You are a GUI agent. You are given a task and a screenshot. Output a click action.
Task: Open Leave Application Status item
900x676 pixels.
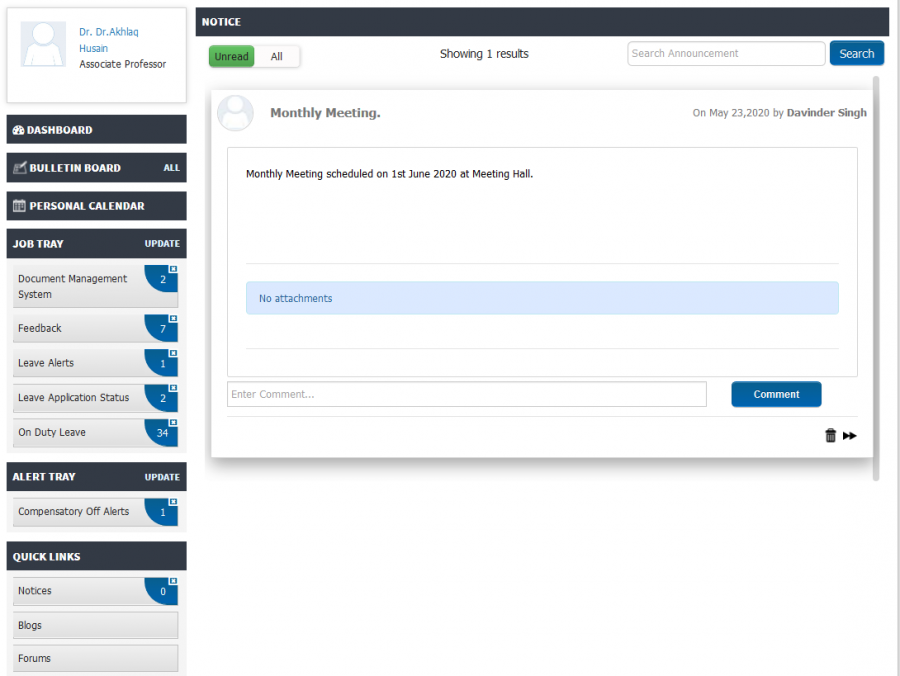click(x=95, y=397)
